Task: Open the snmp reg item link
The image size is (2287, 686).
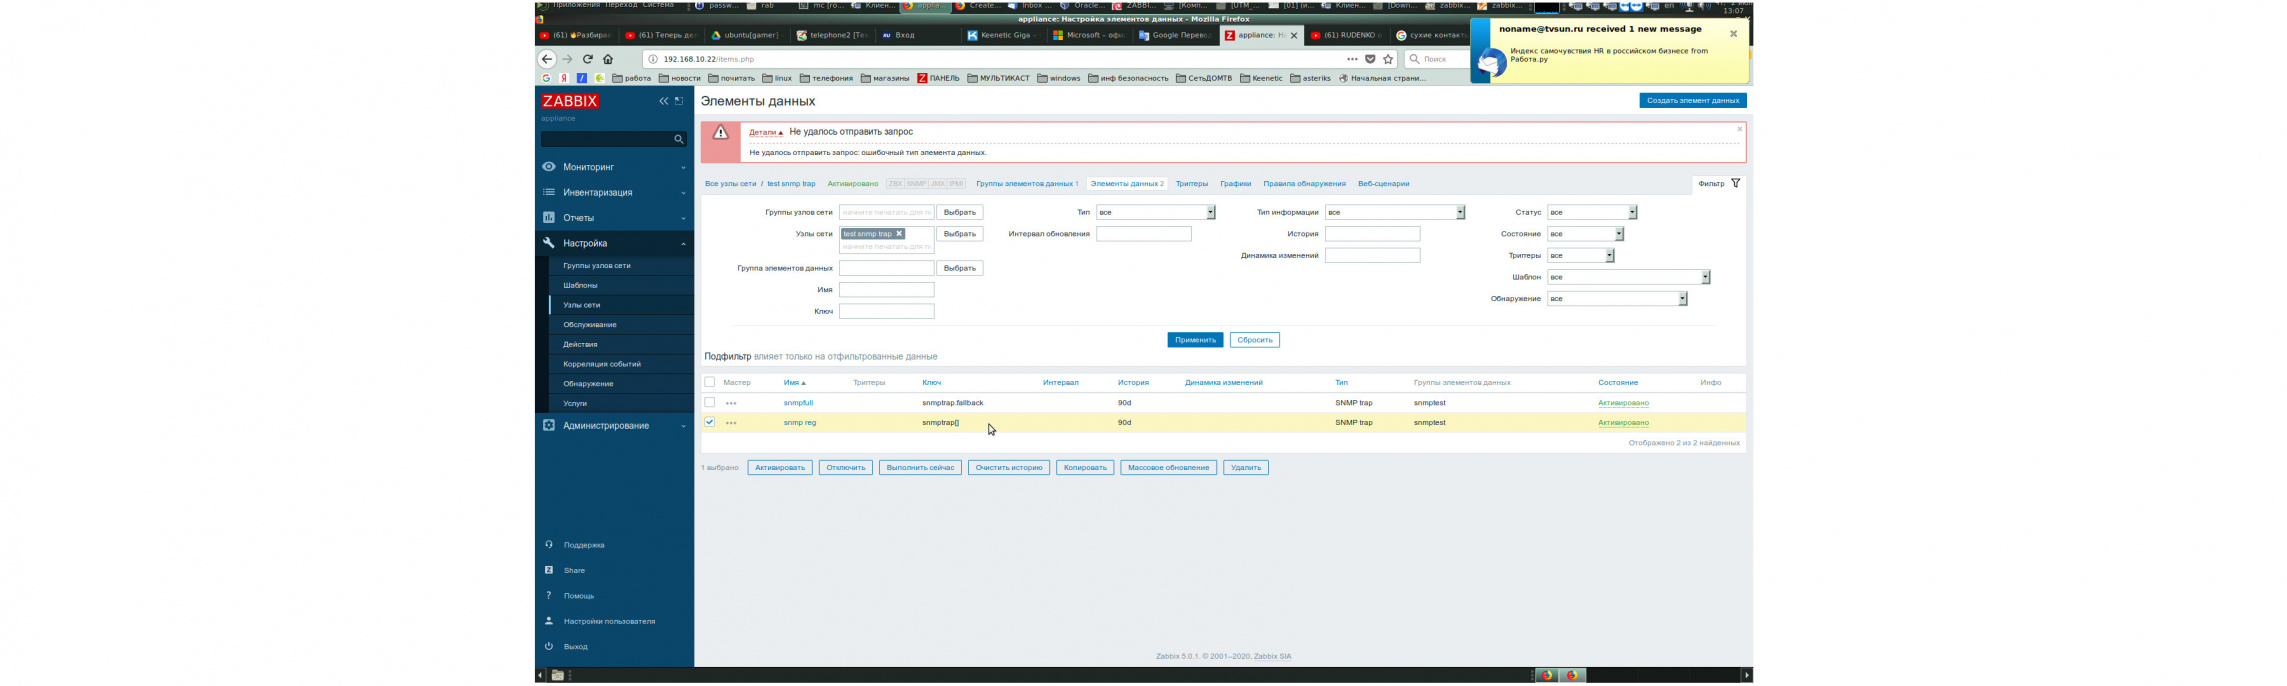Action: tap(800, 423)
